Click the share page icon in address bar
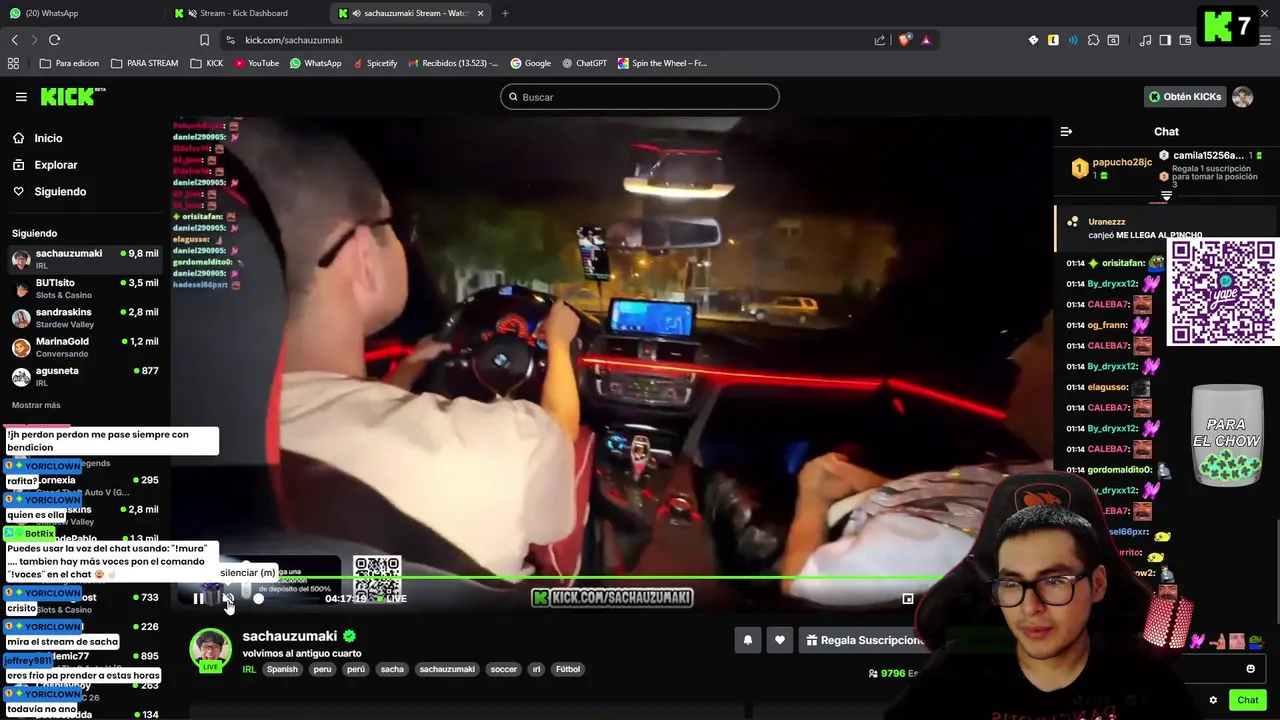The image size is (1280, 720). click(x=880, y=40)
